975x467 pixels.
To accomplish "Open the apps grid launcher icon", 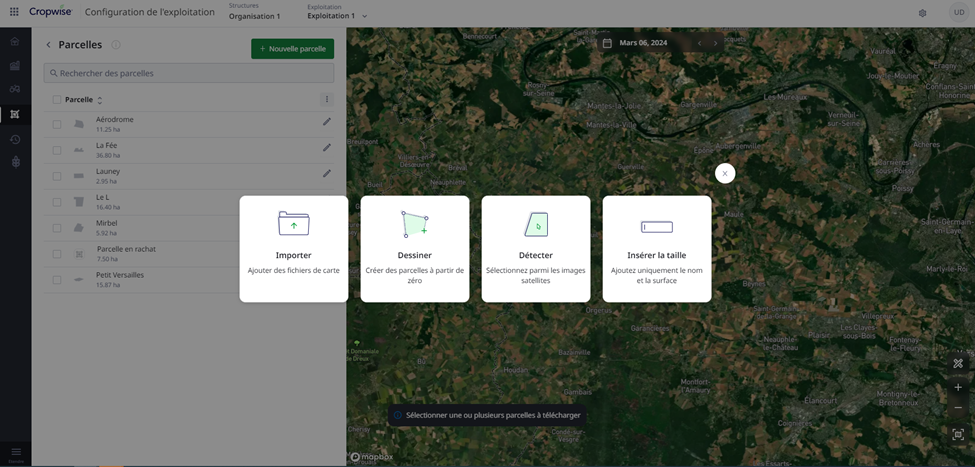I will 14,13.
